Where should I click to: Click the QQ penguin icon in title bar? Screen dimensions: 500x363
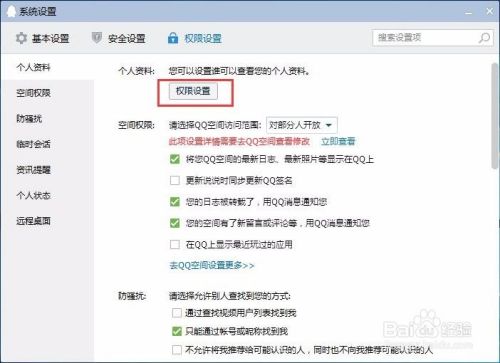point(11,12)
